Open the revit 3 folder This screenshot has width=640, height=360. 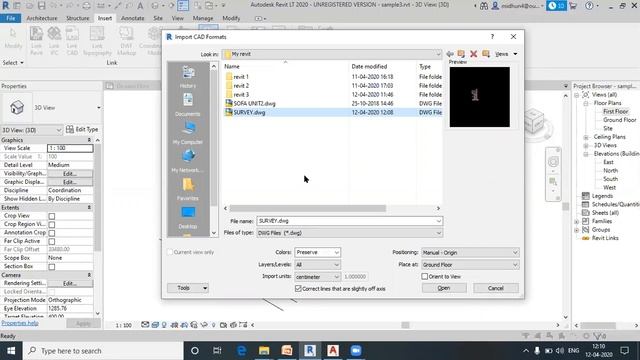(237, 95)
